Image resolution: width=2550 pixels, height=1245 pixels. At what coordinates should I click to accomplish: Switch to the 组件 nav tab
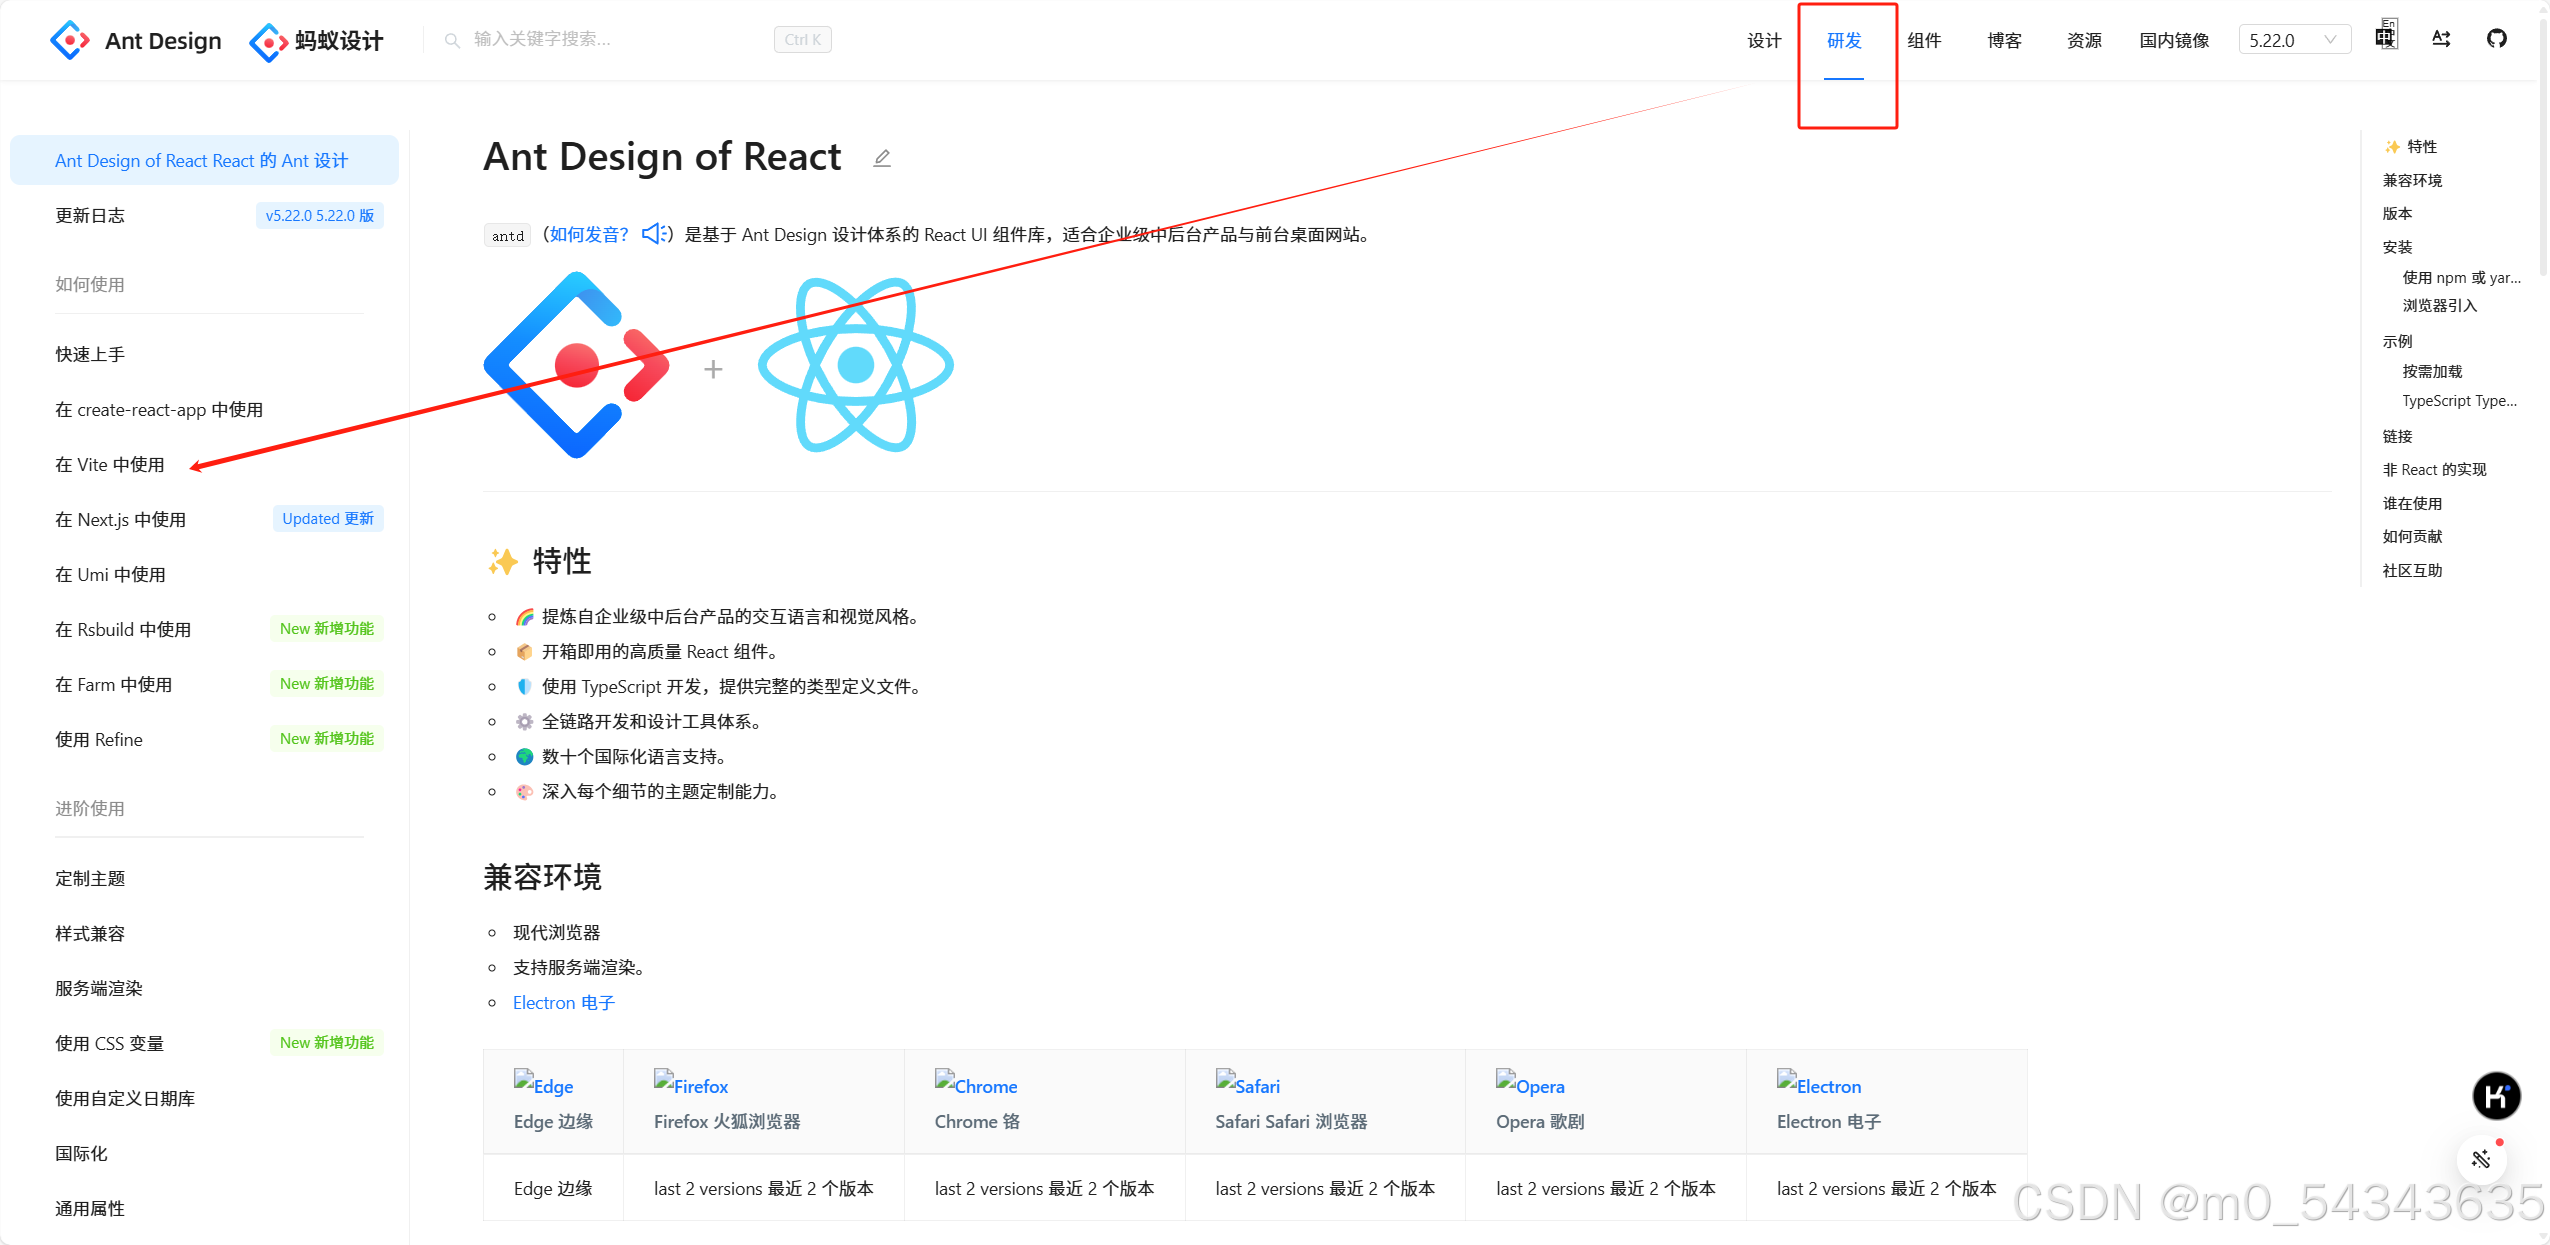[x=1924, y=40]
